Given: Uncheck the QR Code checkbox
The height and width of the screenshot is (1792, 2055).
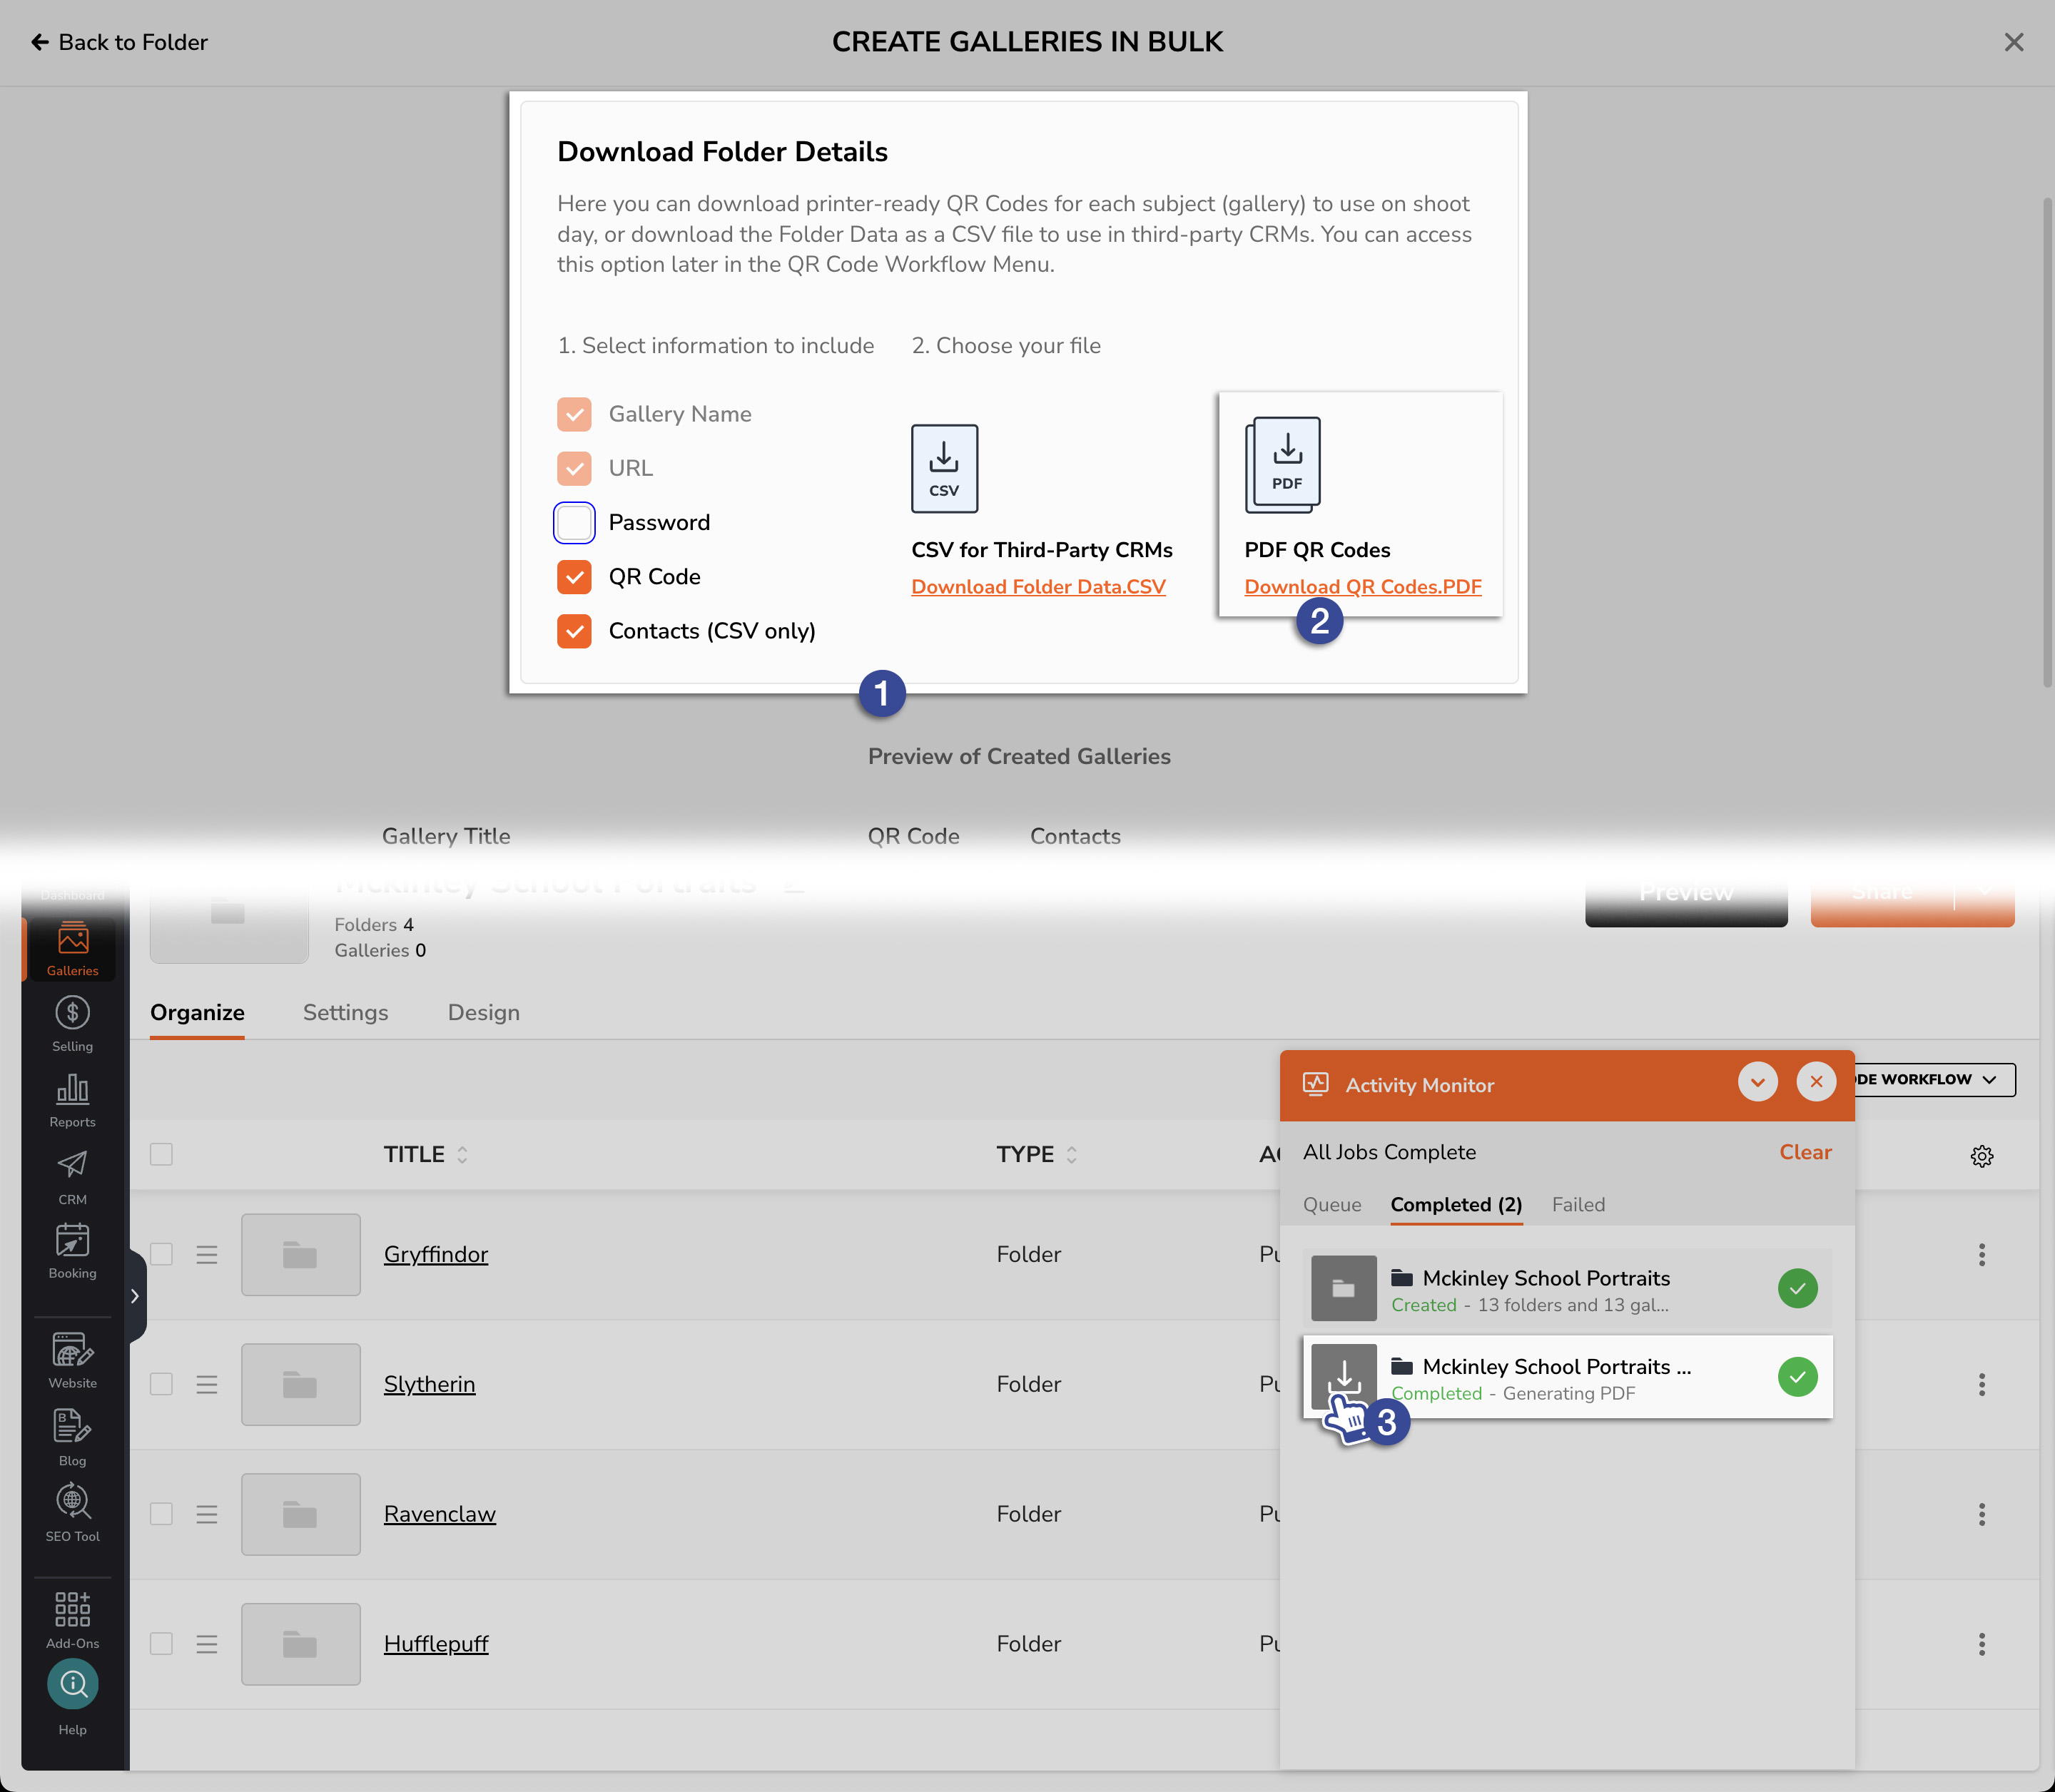Looking at the screenshot, I should 574,577.
